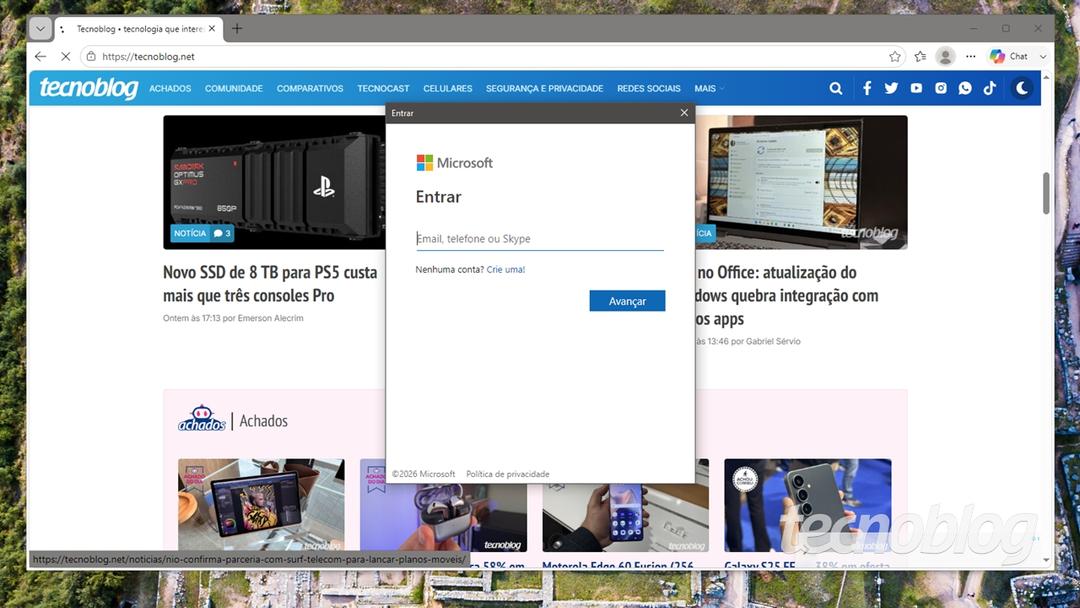Go back with the browser back arrow

[41, 56]
